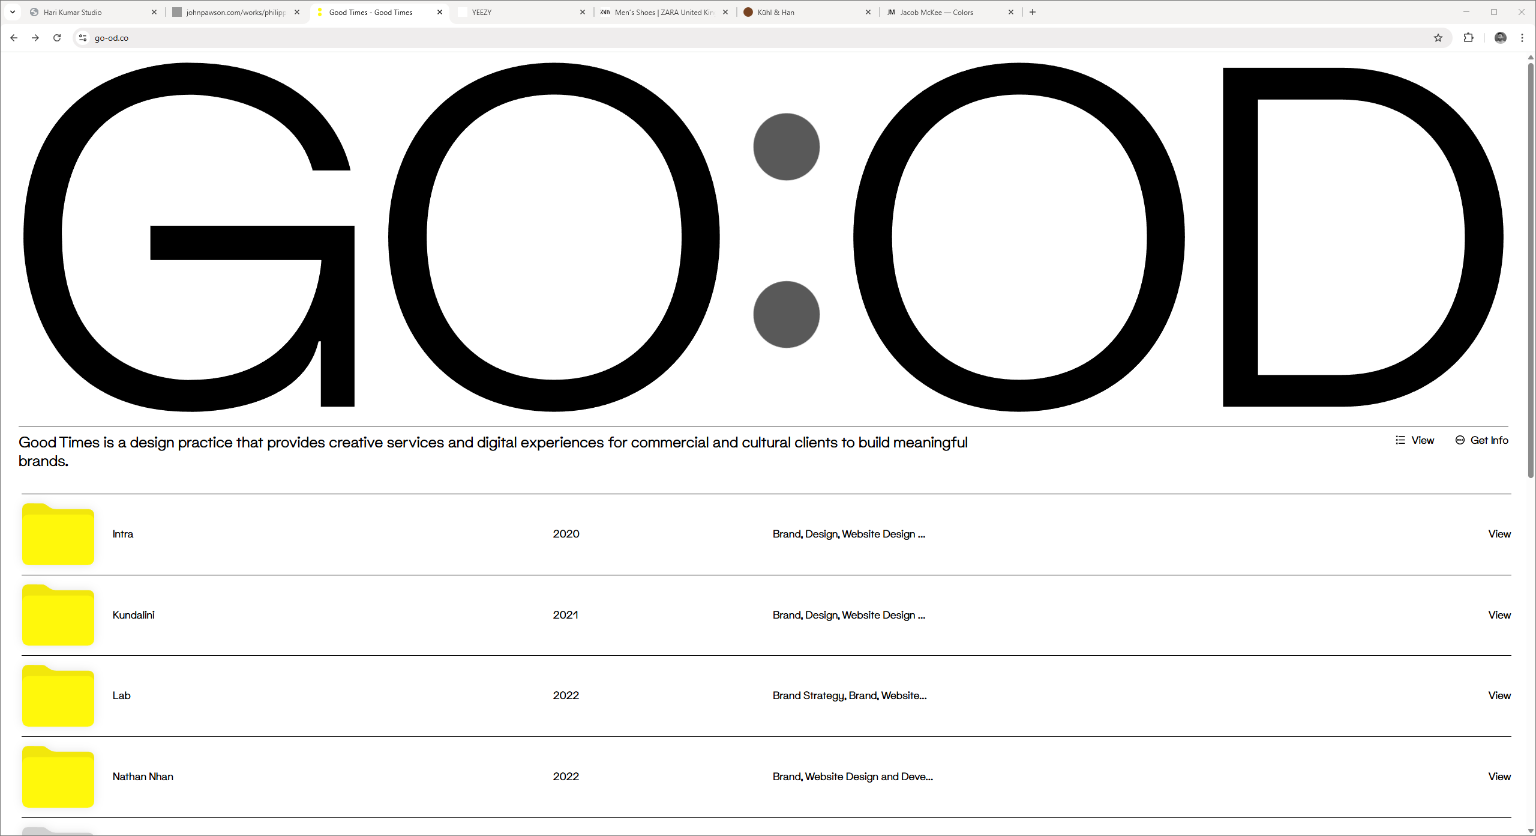
Task: Click View on the Kundalini row
Action: click(x=1499, y=615)
